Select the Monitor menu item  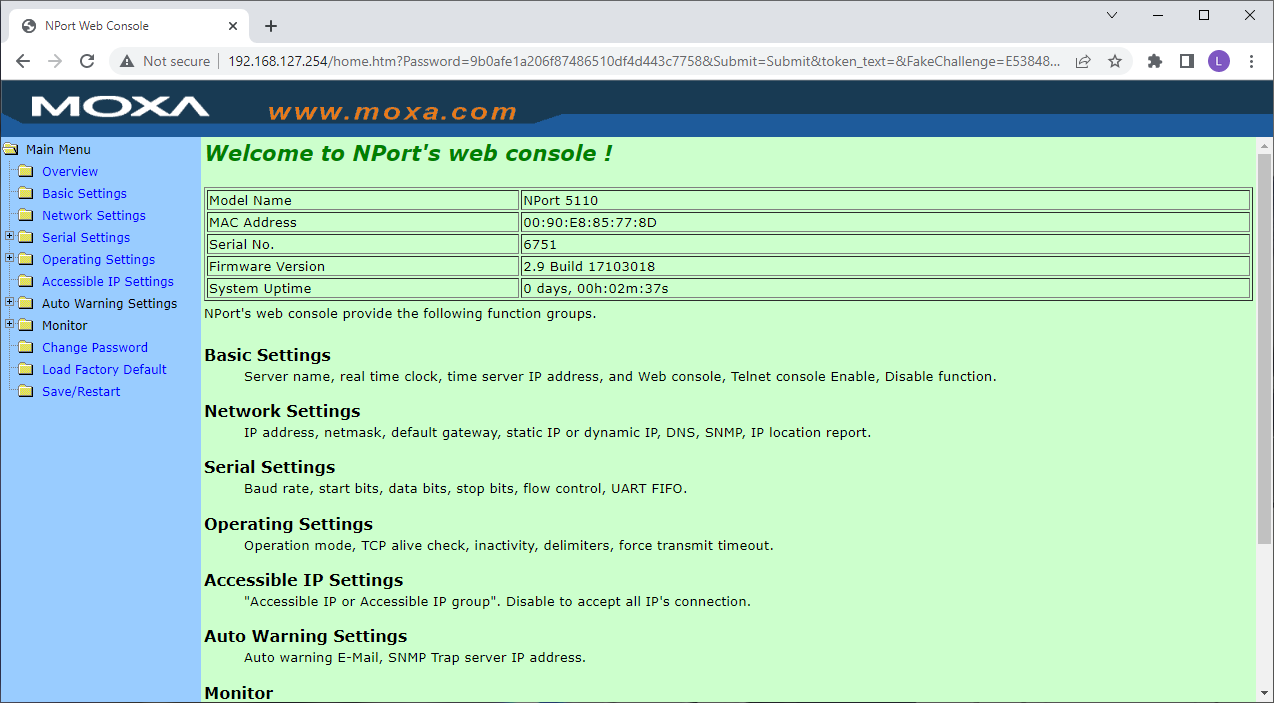click(x=65, y=326)
